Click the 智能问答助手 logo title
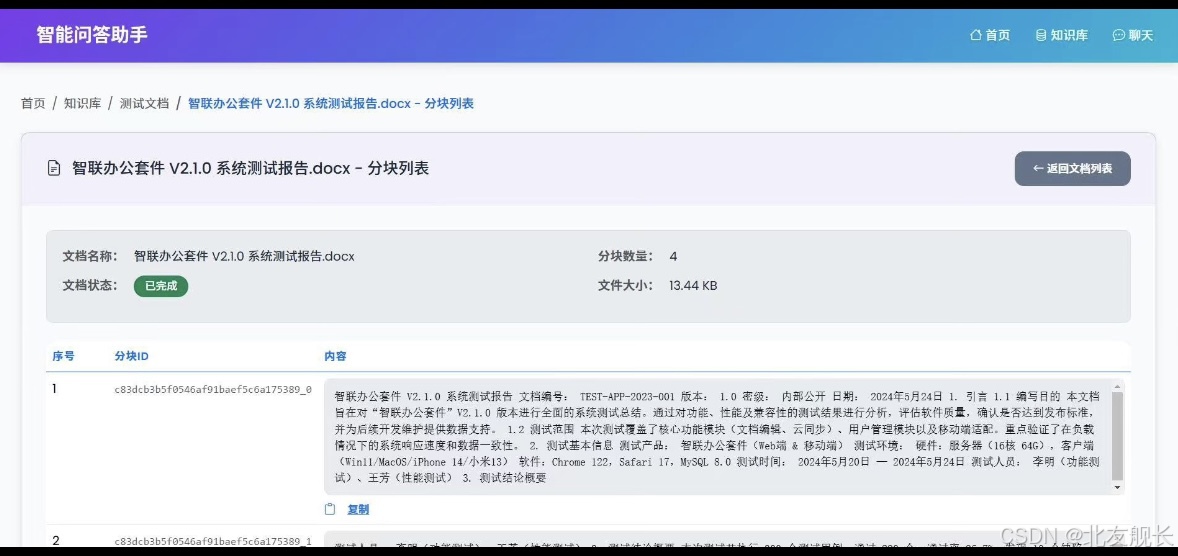Viewport: 1178px width, 556px height. click(92, 35)
